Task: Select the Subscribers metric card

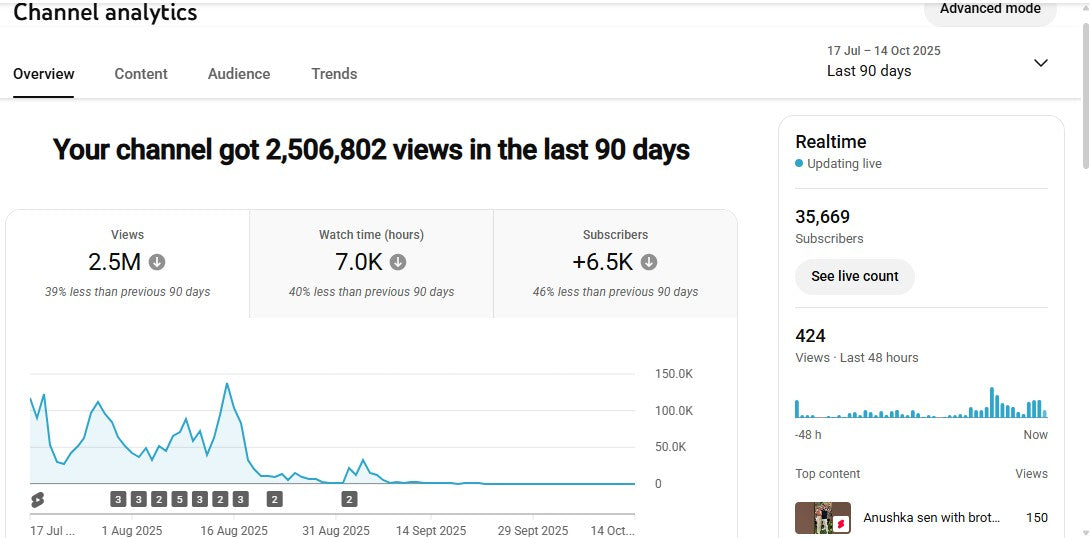Action: [615, 264]
